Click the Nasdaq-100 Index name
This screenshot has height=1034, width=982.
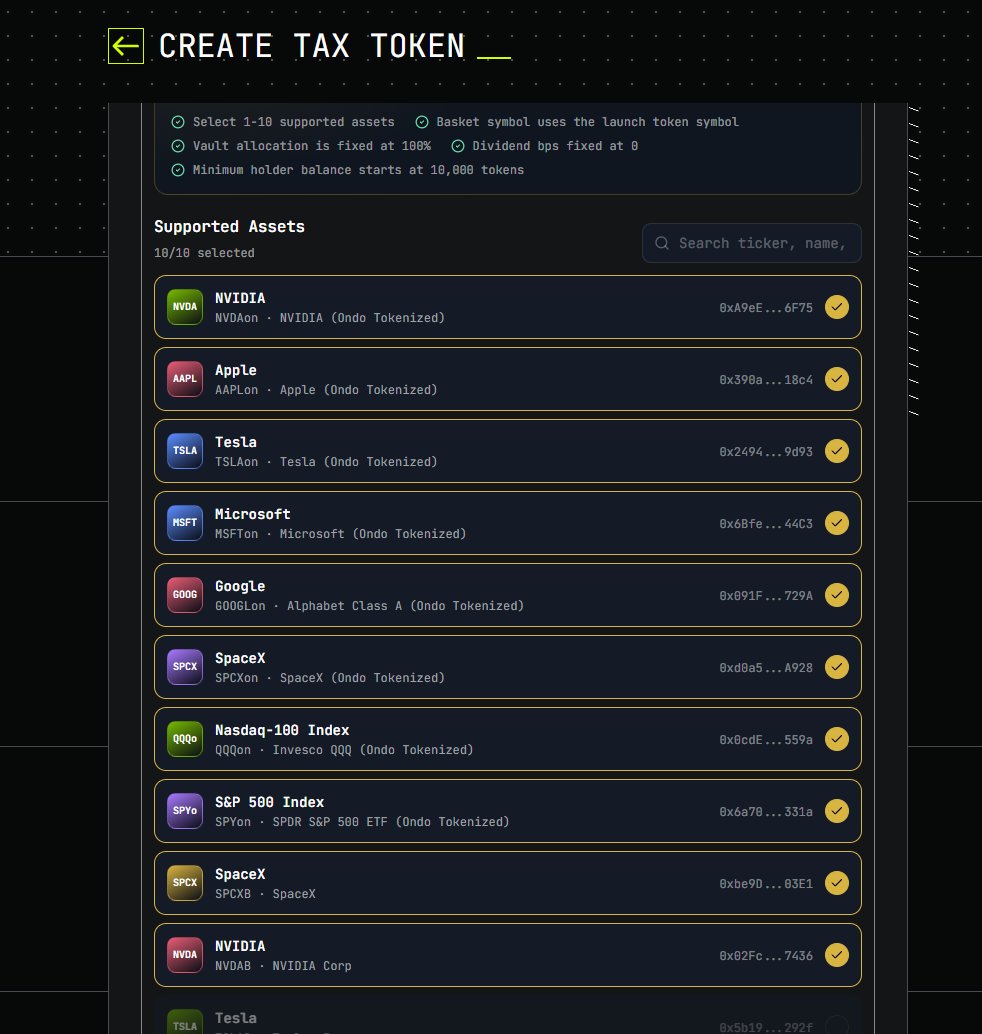282,730
